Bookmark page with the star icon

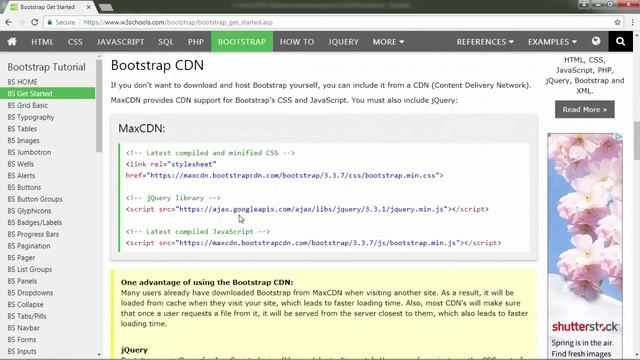coord(617,22)
